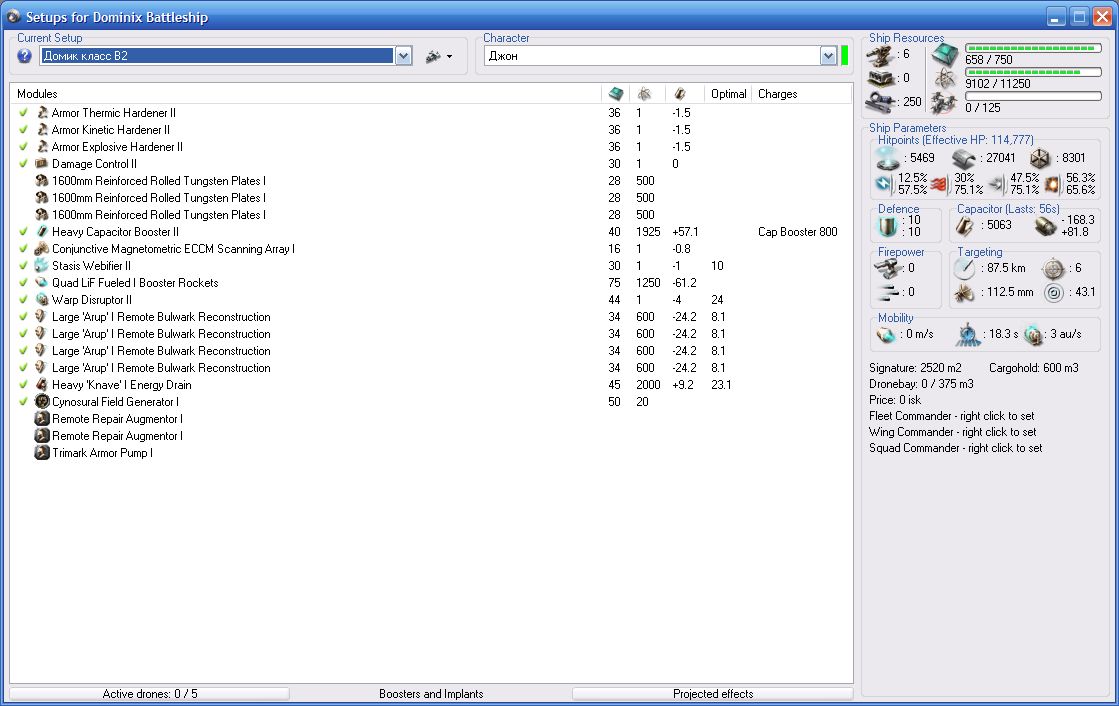Click Fleet Commander right click to set
The image size is (1119, 706).
(x=951, y=415)
